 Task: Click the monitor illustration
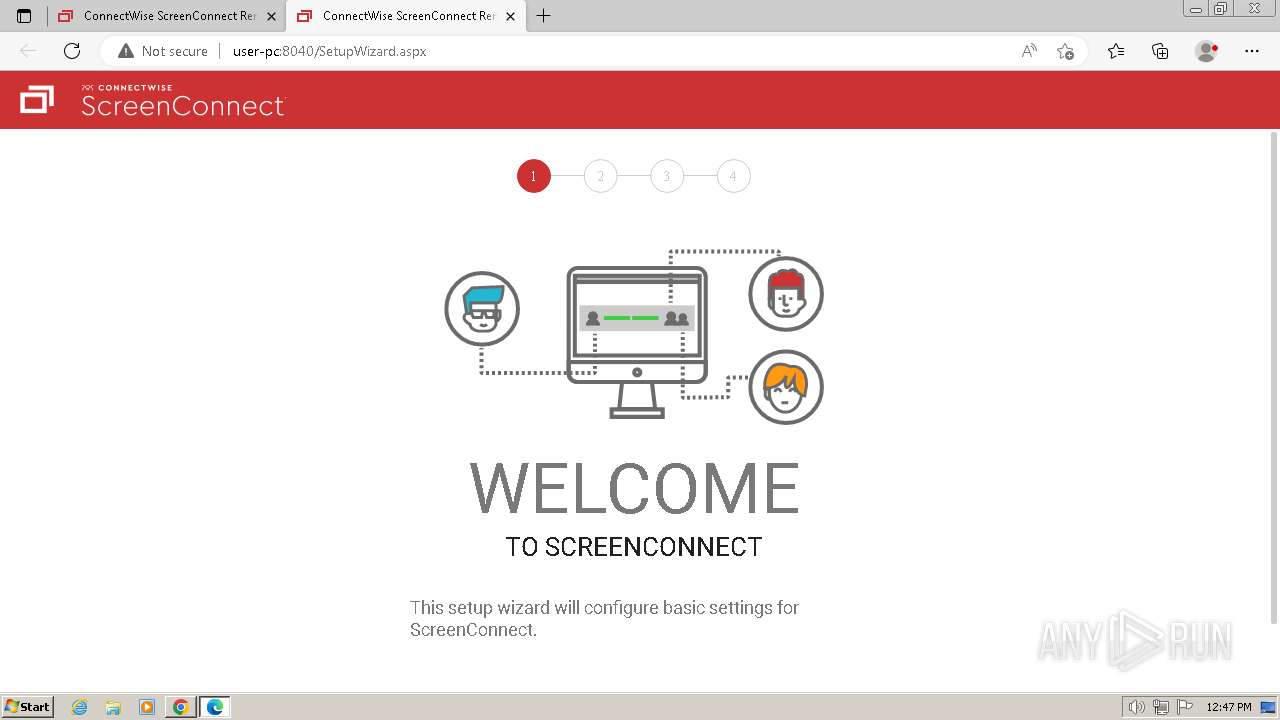click(x=637, y=341)
